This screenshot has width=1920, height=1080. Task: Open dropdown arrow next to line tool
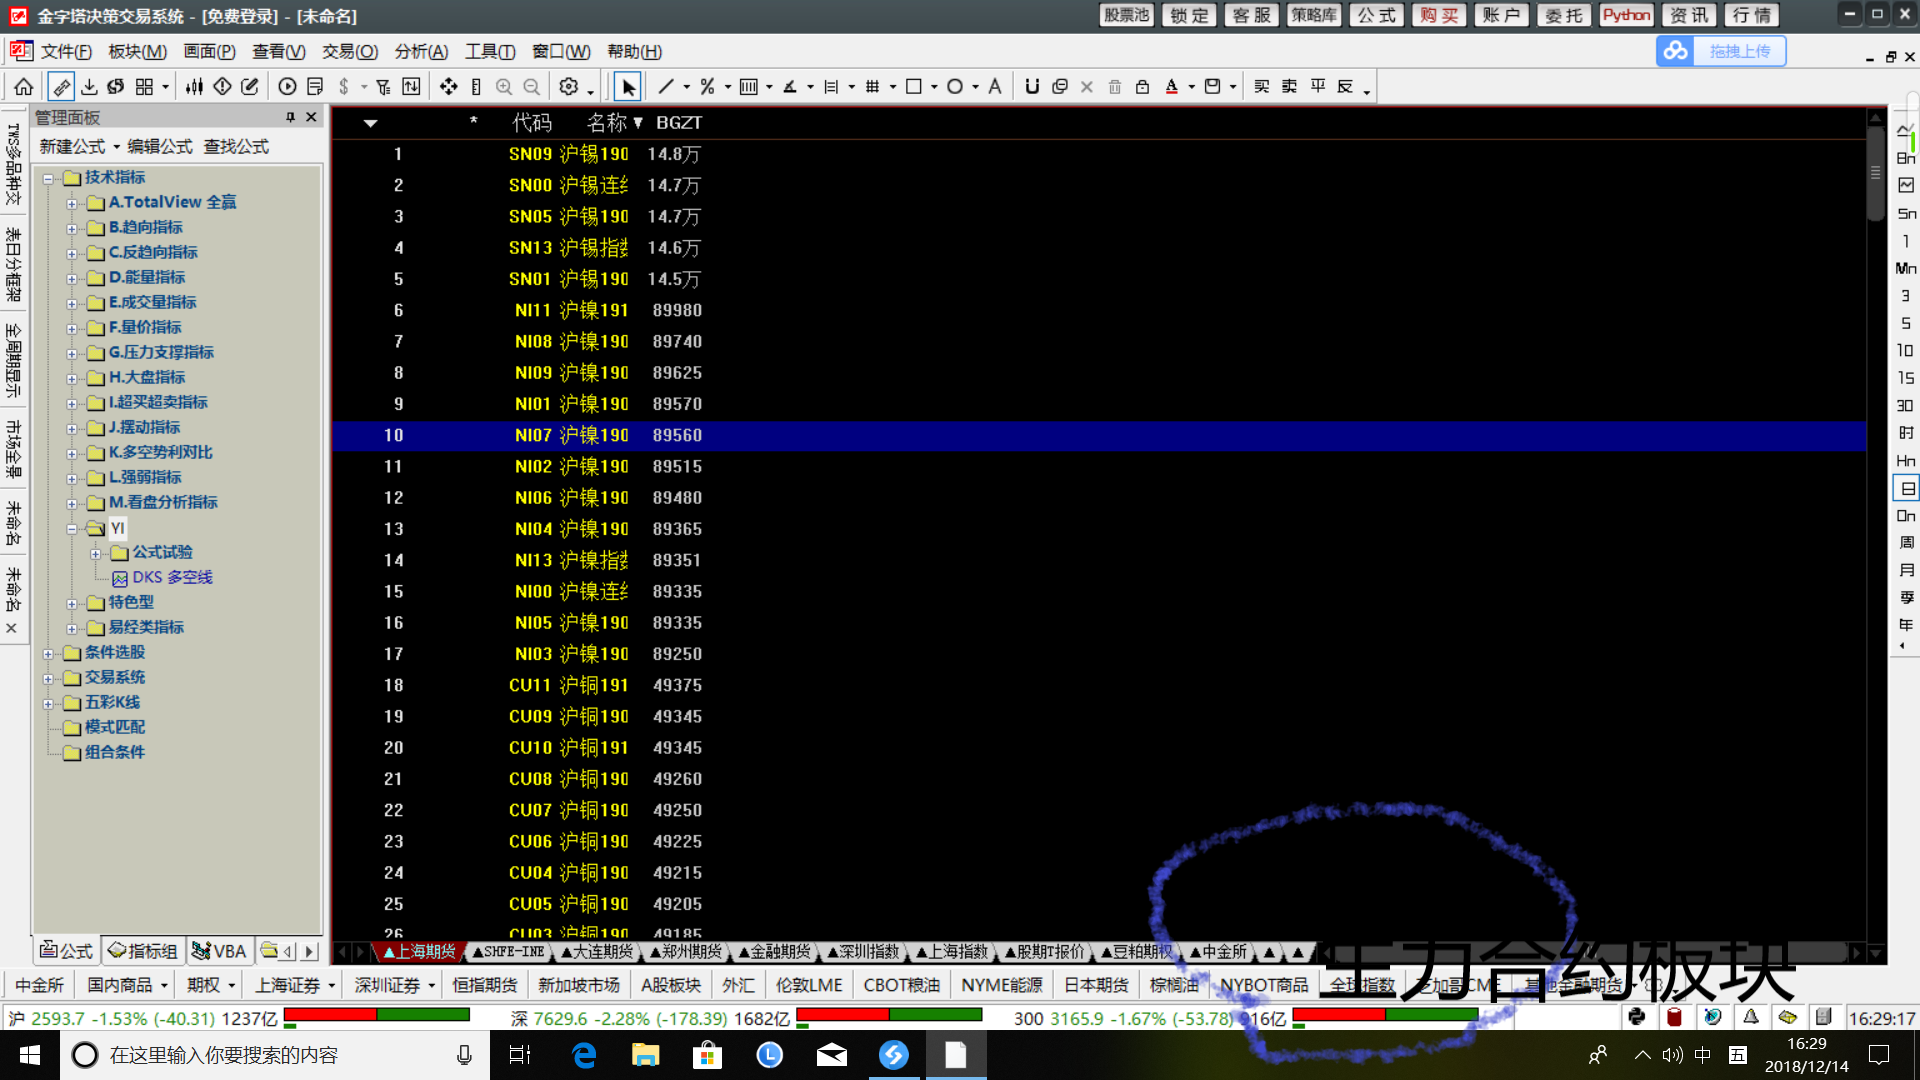[x=686, y=88]
